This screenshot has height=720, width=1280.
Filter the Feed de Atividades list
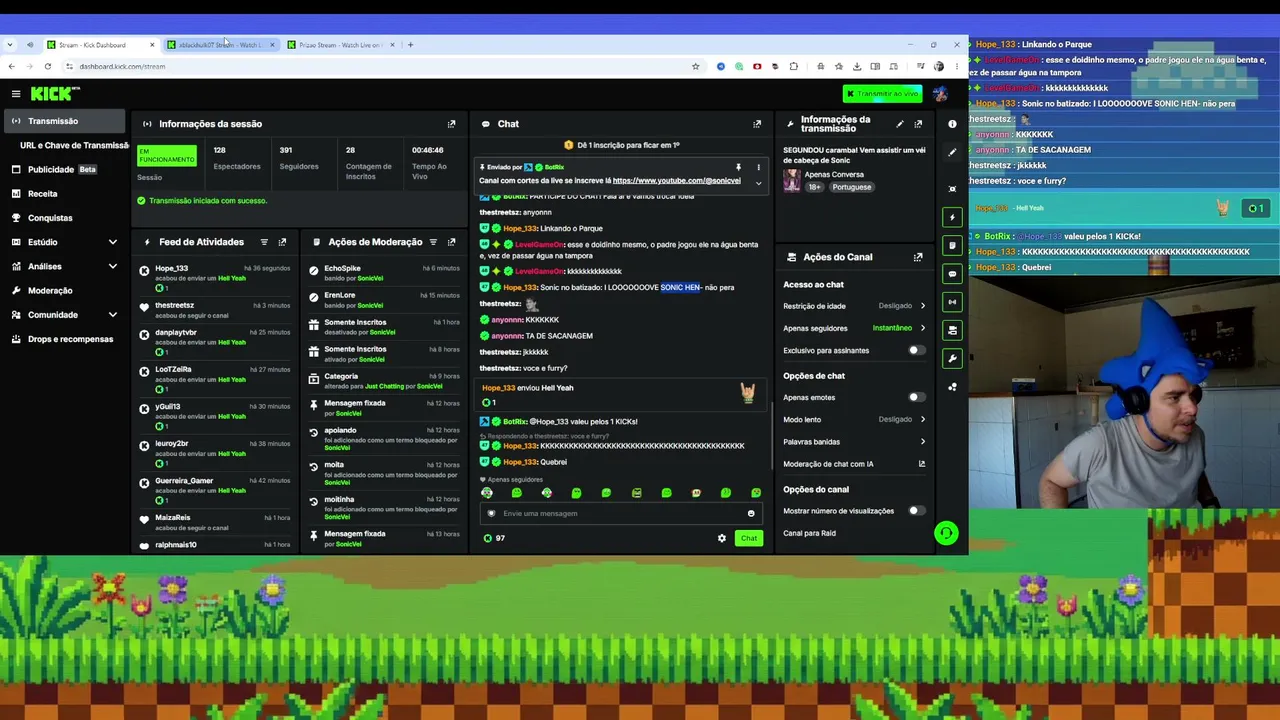click(x=264, y=242)
